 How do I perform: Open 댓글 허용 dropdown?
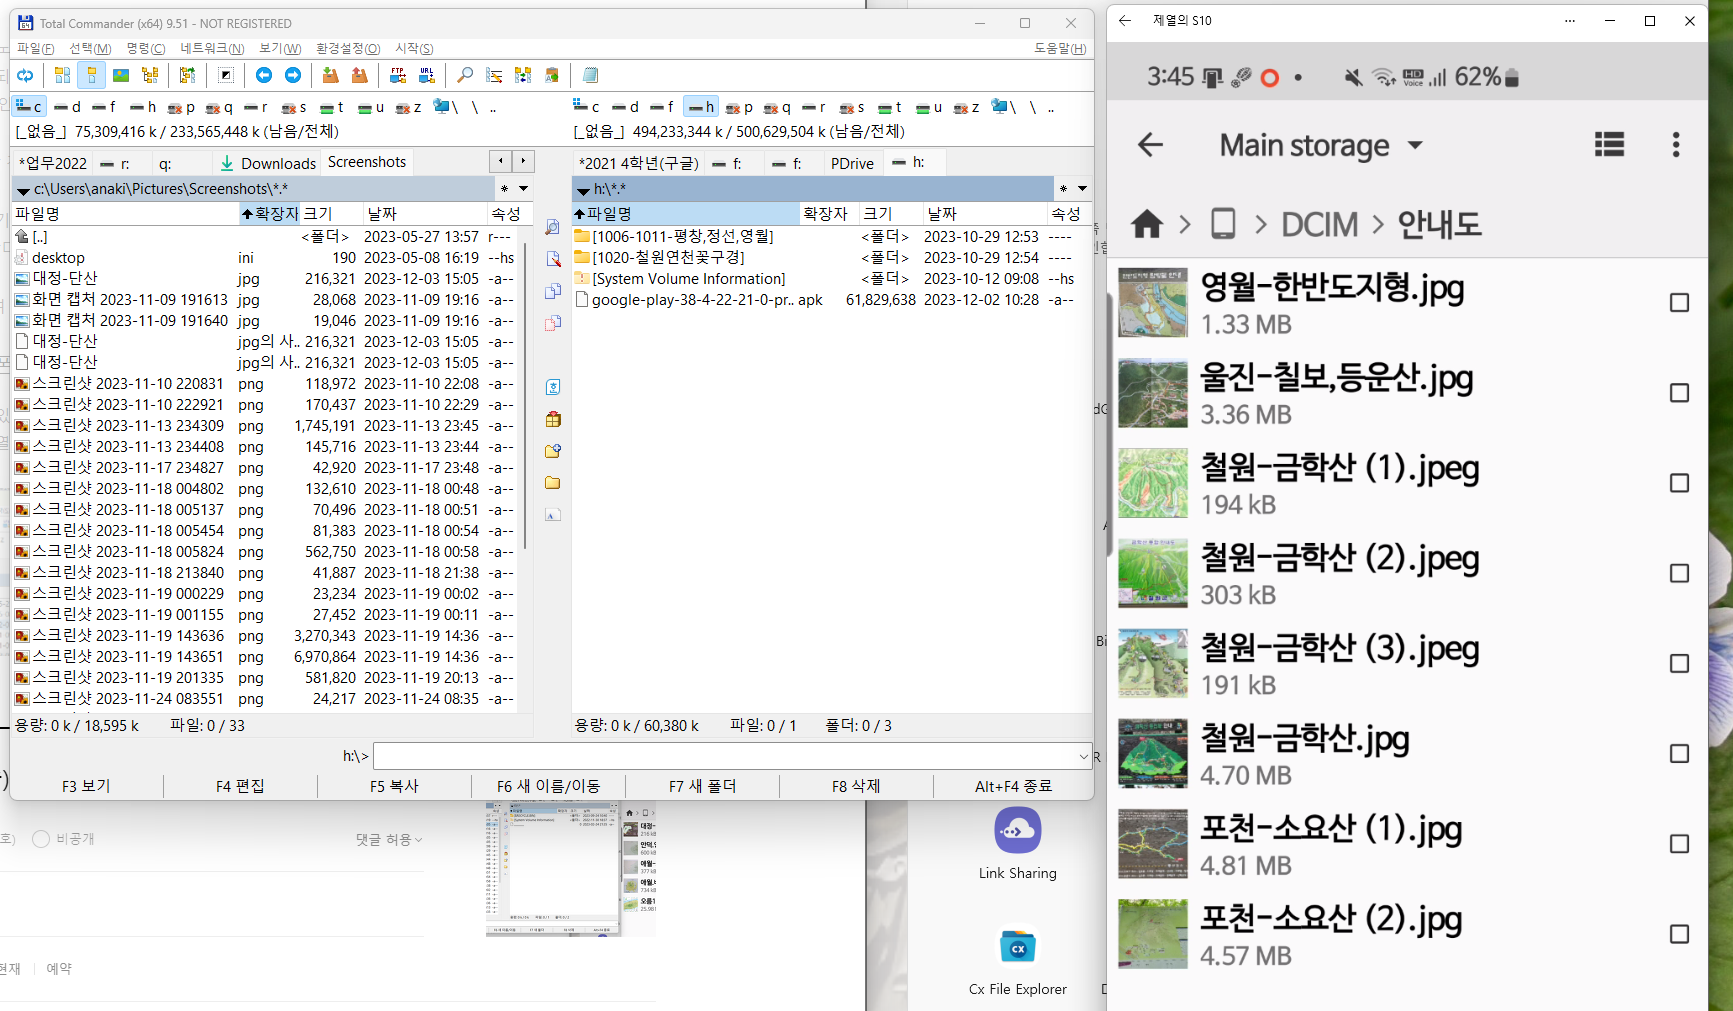(389, 840)
